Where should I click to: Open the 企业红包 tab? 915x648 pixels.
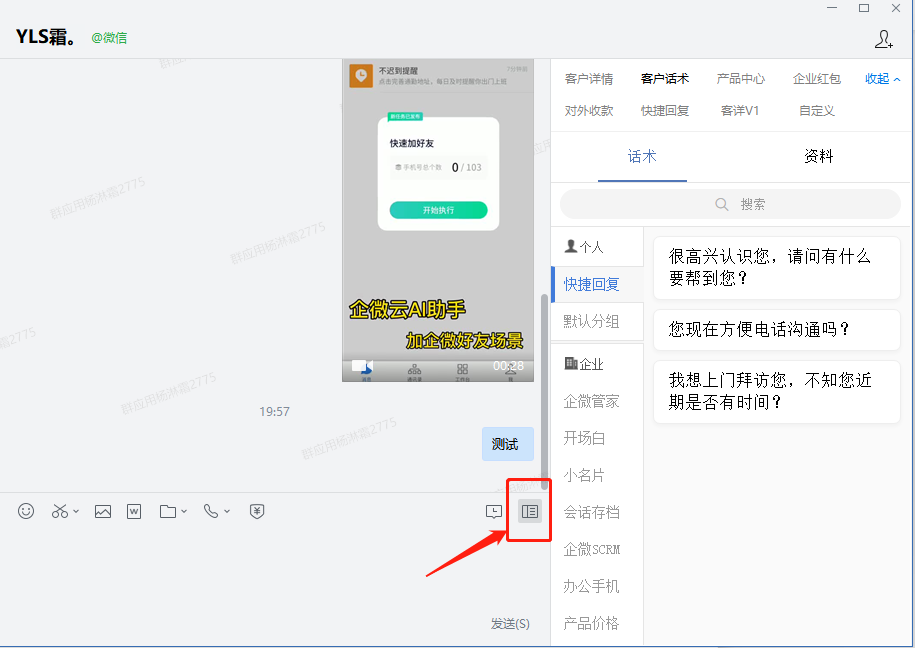(x=816, y=78)
